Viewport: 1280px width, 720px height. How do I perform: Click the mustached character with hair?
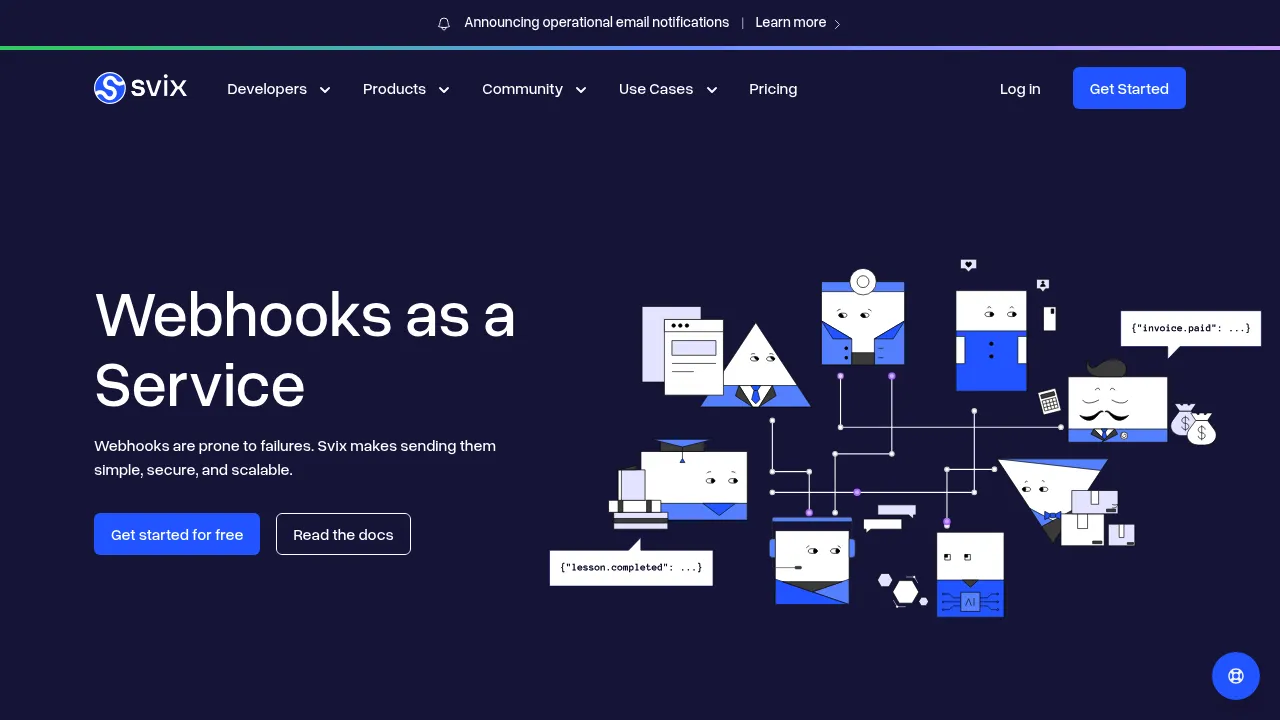coord(1117,402)
